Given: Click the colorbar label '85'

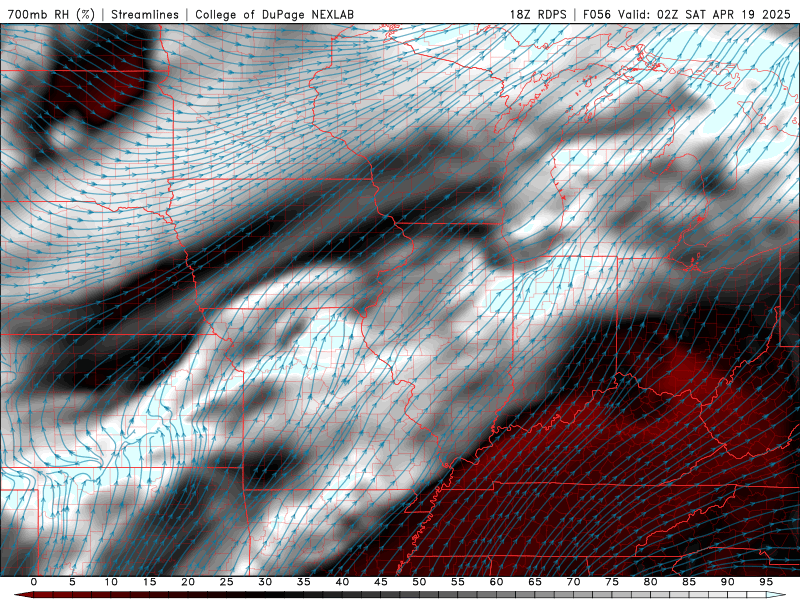Looking at the screenshot, I should (689, 582).
